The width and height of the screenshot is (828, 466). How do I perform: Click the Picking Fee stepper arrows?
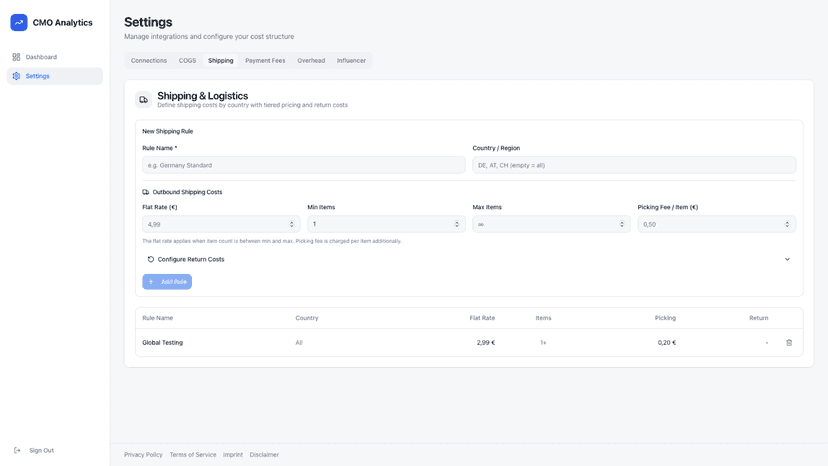tap(787, 224)
